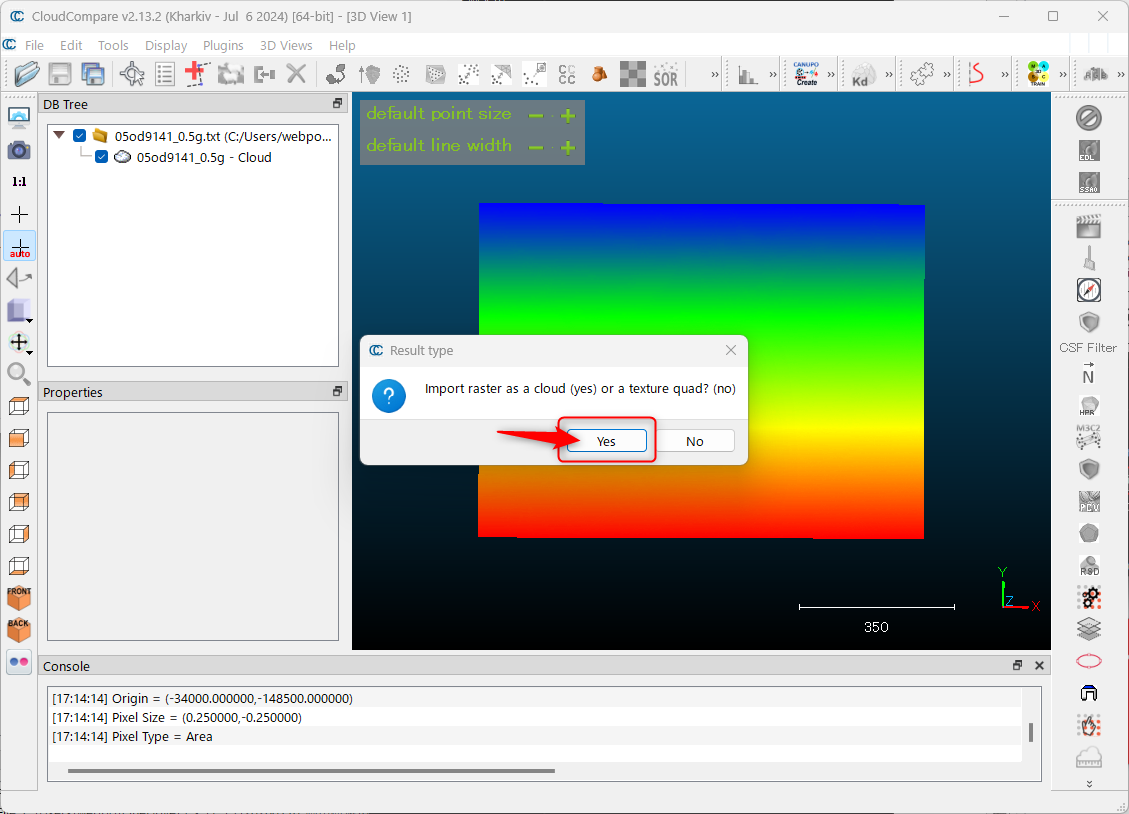Click the camera snapshot icon in left toolbar

pyautogui.click(x=19, y=150)
